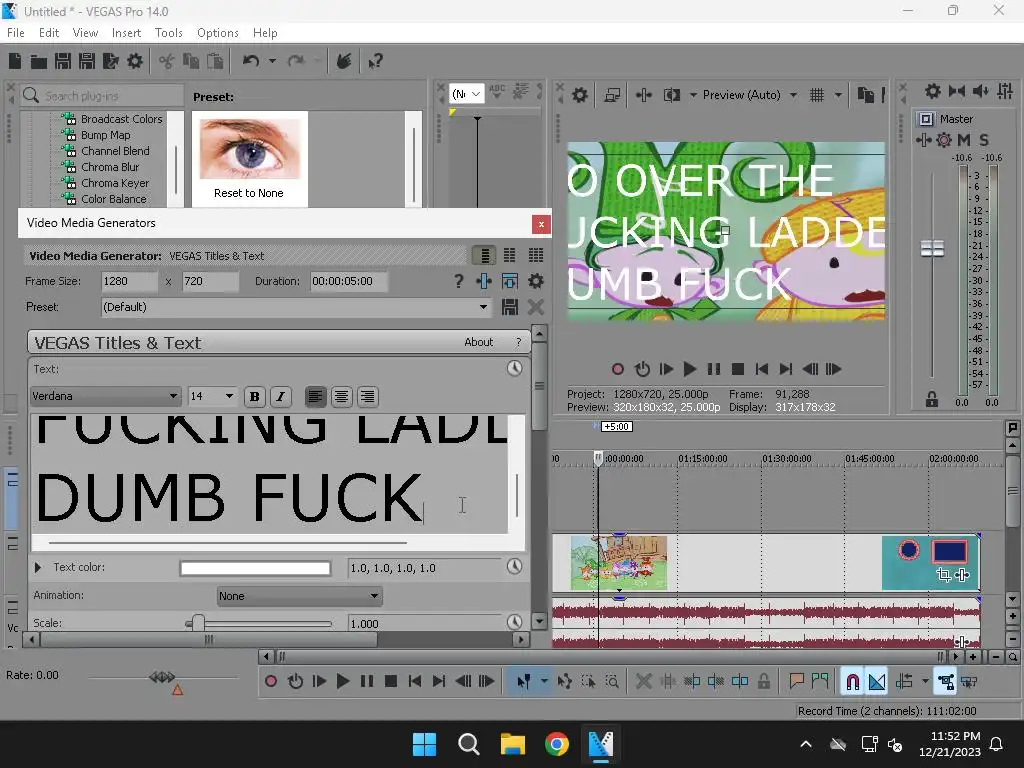Image resolution: width=1024 pixels, height=768 pixels.
Task: Open Media Properties gear in generator dialog
Action: tap(536, 281)
